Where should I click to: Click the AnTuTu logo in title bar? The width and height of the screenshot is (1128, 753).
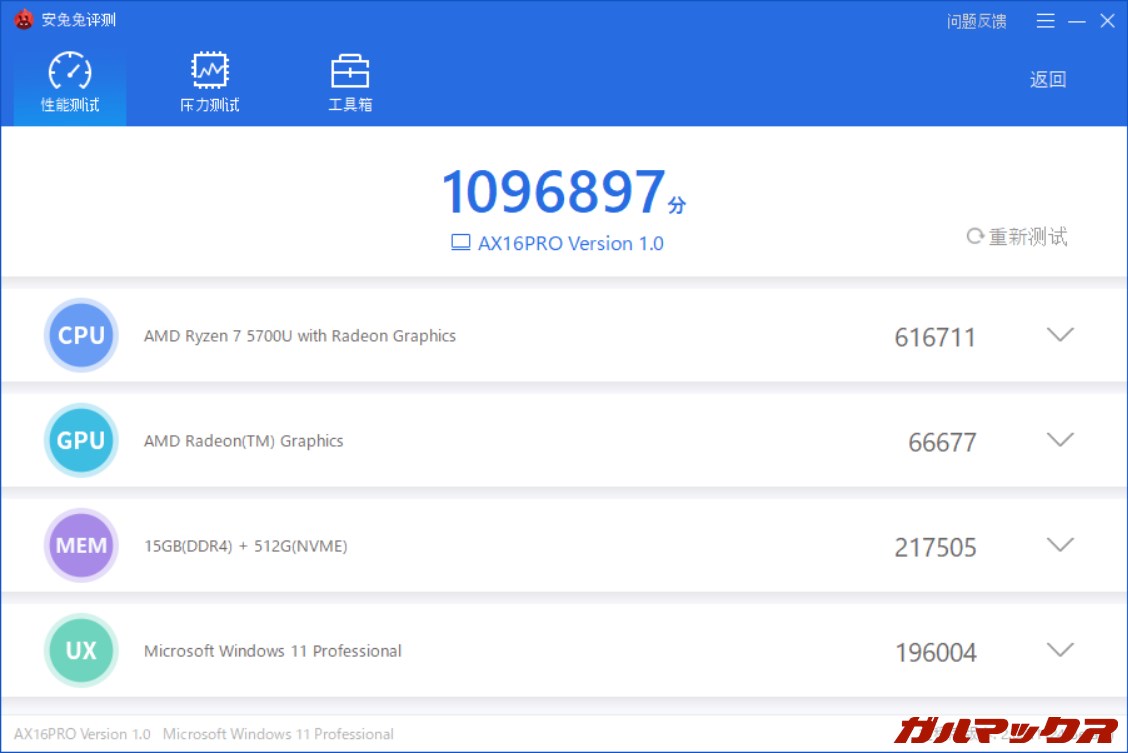tap(22, 18)
